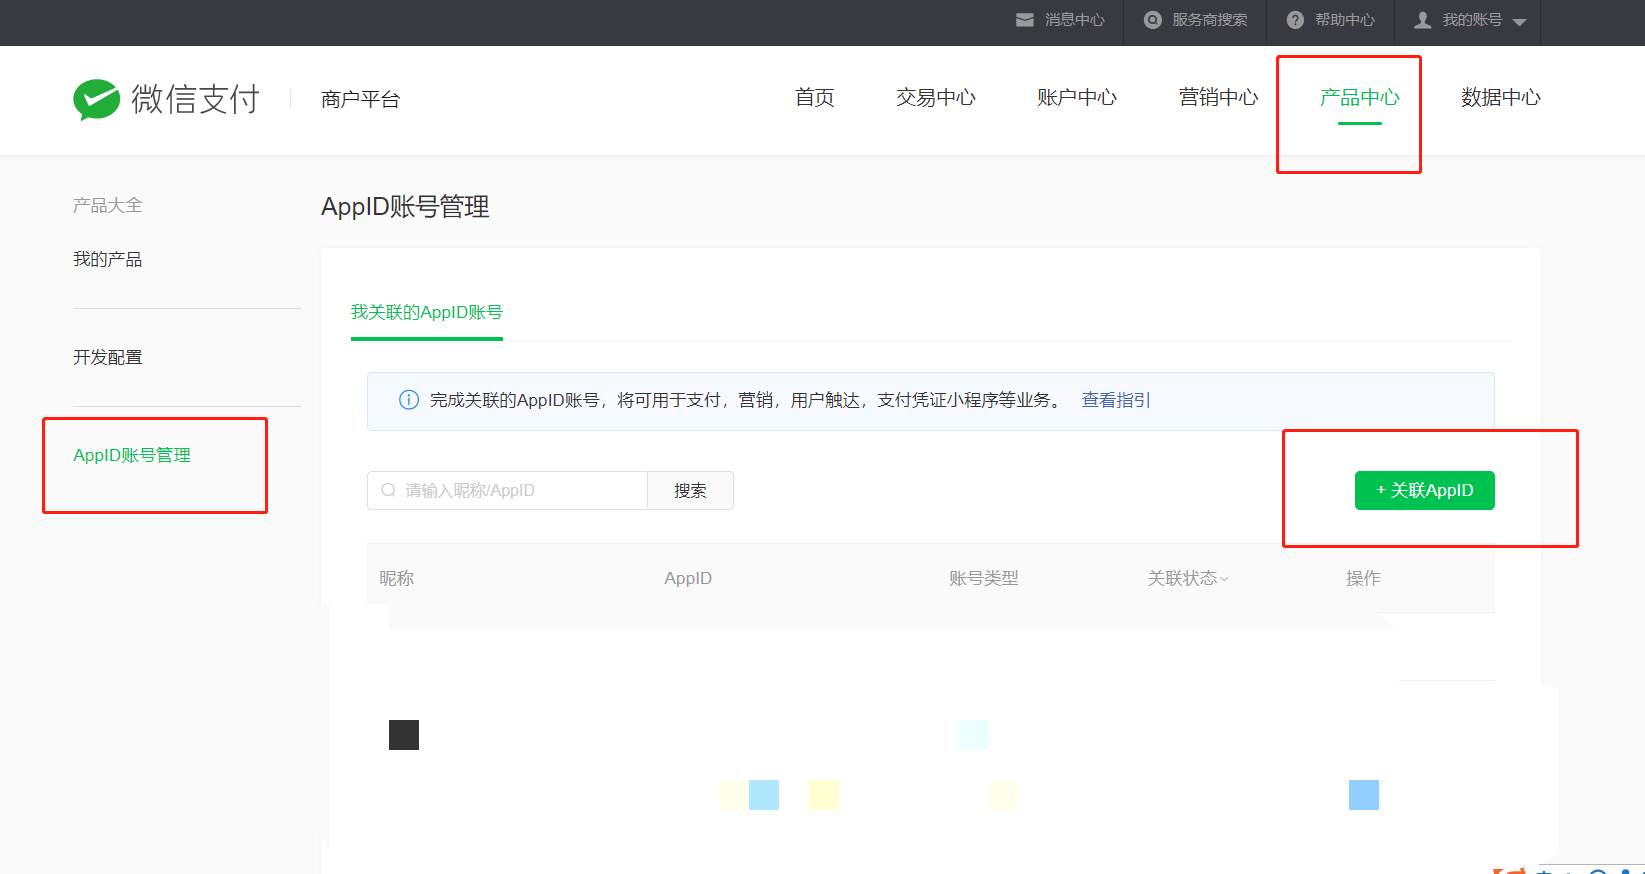
Task: Click the 搜索 button
Action: (x=690, y=490)
